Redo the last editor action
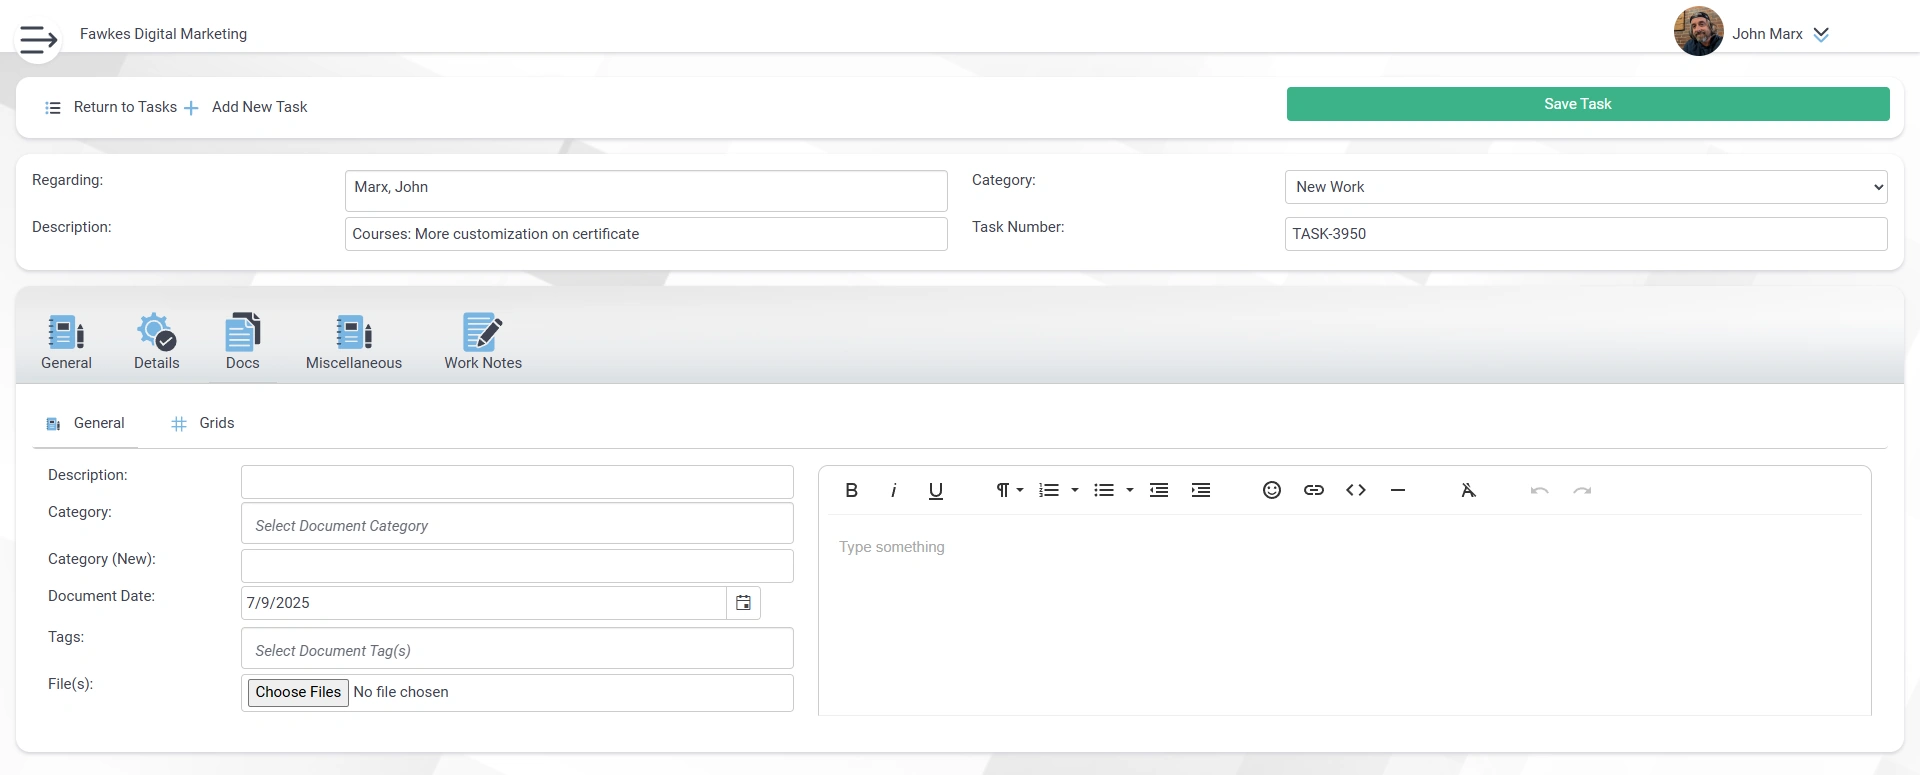Image resolution: width=1920 pixels, height=775 pixels. pyautogui.click(x=1582, y=490)
